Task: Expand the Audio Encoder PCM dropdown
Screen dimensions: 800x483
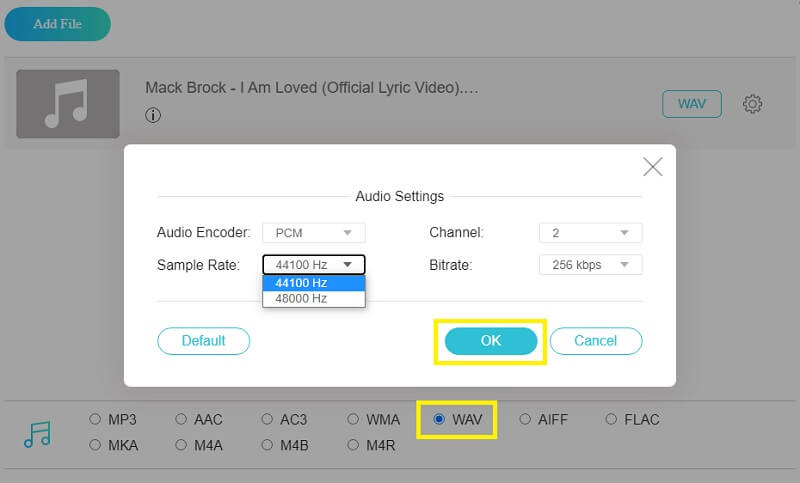Action: pos(313,233)
